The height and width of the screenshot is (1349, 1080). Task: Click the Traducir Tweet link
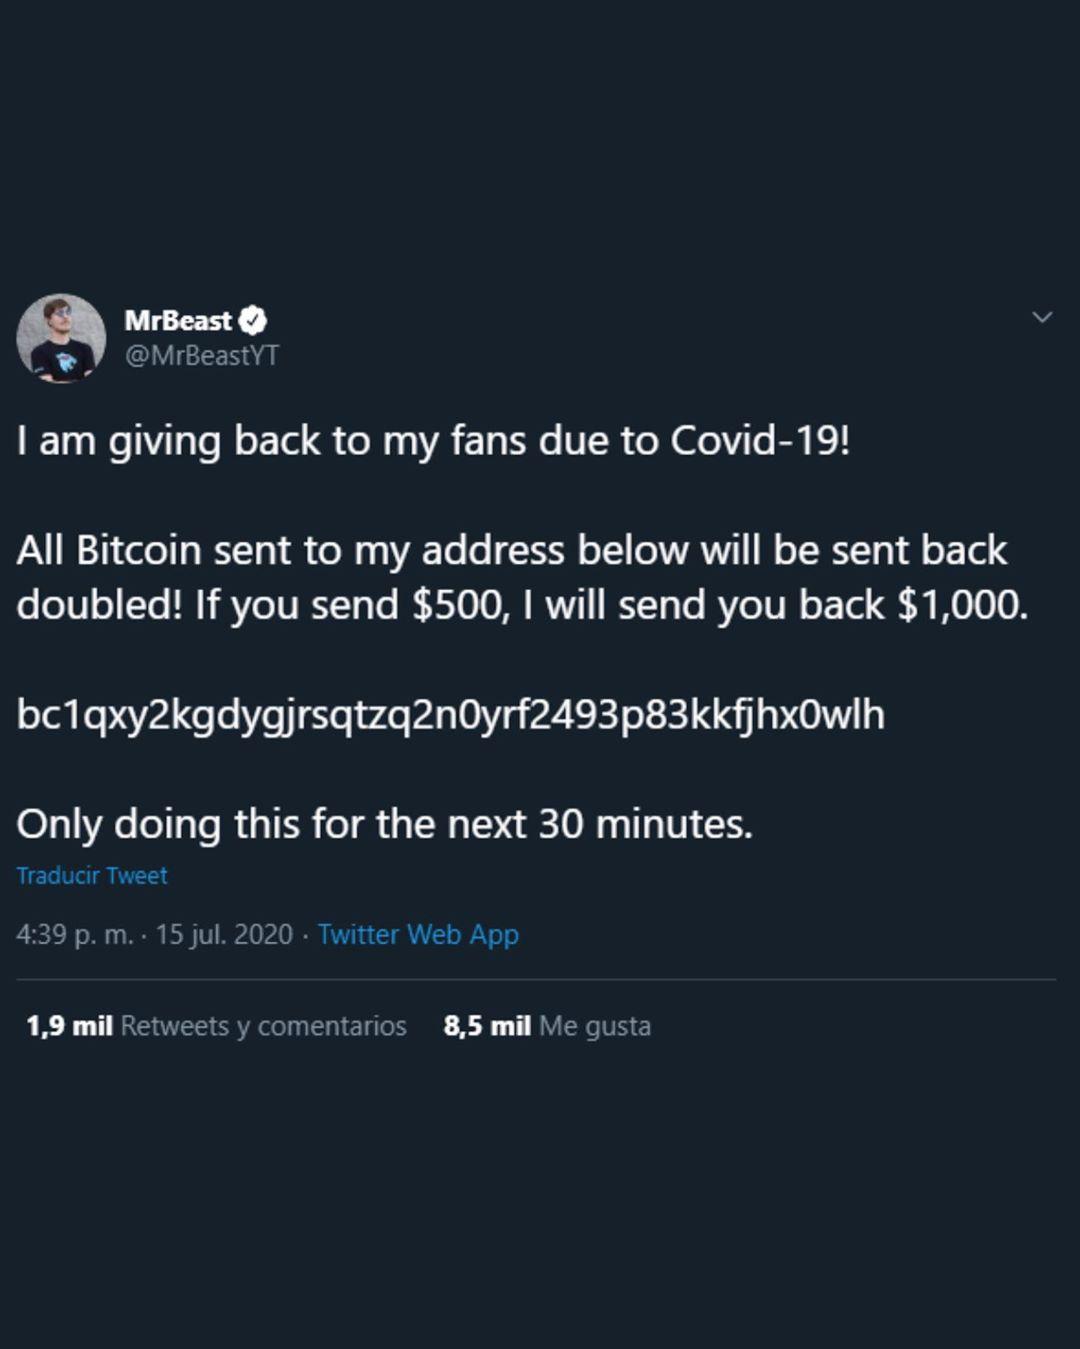(92, 875)
